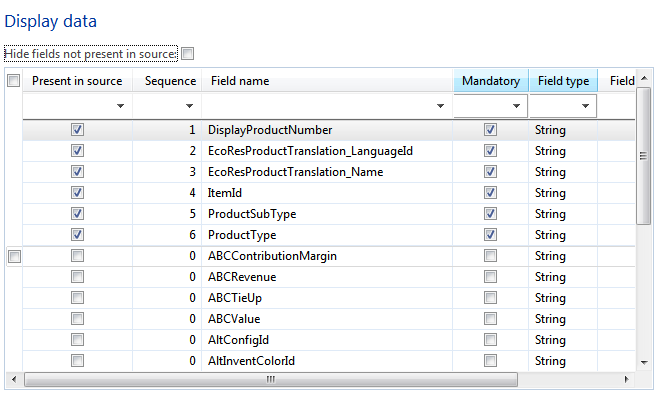665x400 pixels.
Task: Uncheck Mandatory for ItemId row
Action: click(490, 193)
